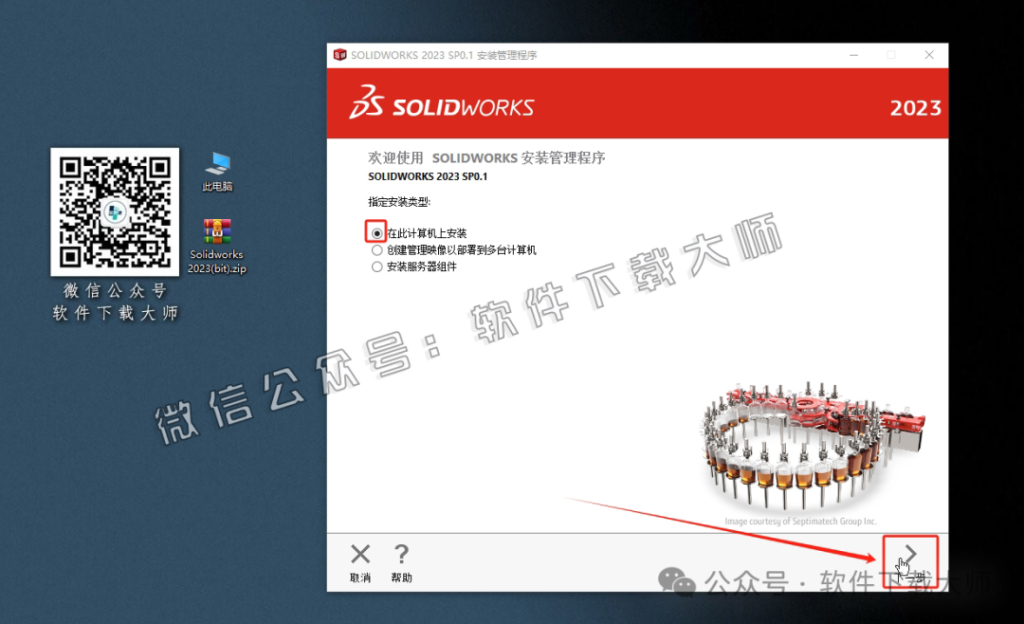Viewport: 1024px width, 624px height.
Task: Click the QR code image on the desktop
Action: pos(114,212)
